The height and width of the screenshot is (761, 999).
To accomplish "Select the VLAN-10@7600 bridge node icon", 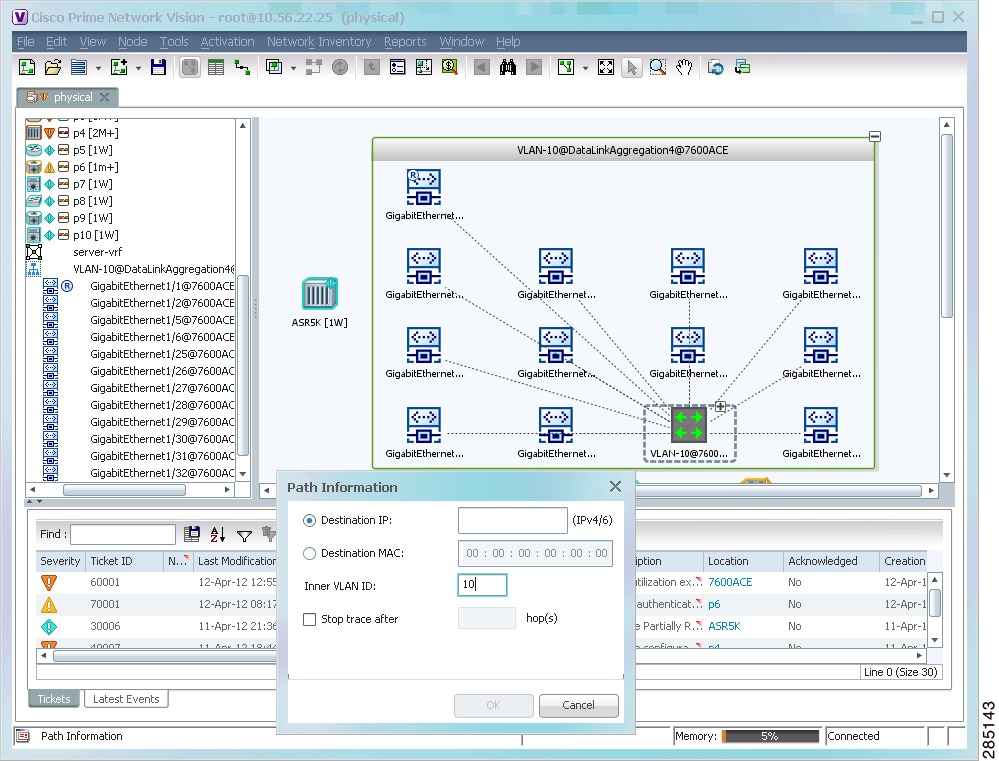I will pos(689,425).
